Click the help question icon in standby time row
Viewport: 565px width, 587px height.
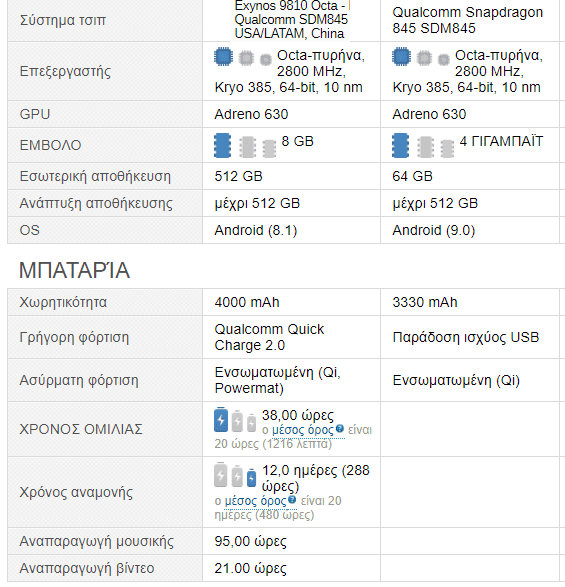coord(292,499)
